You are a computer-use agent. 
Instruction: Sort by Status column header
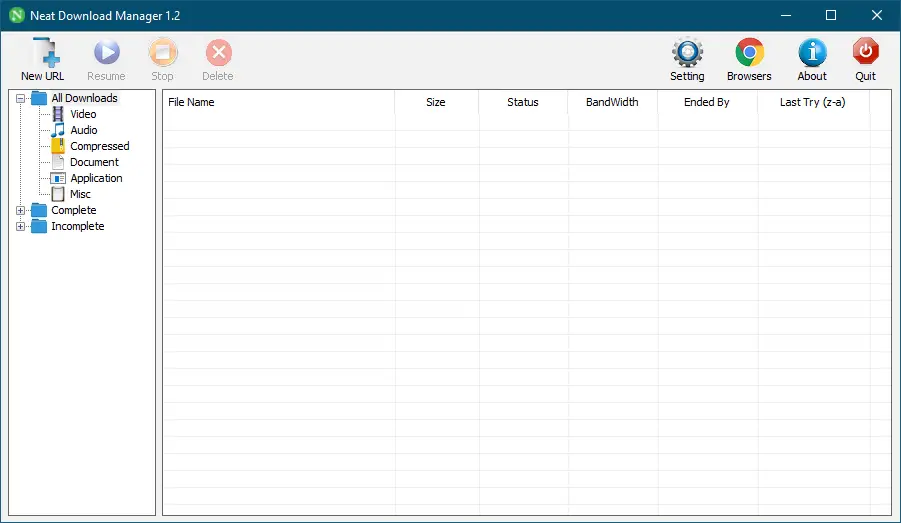pyautogui.click(x=523, y=102)
